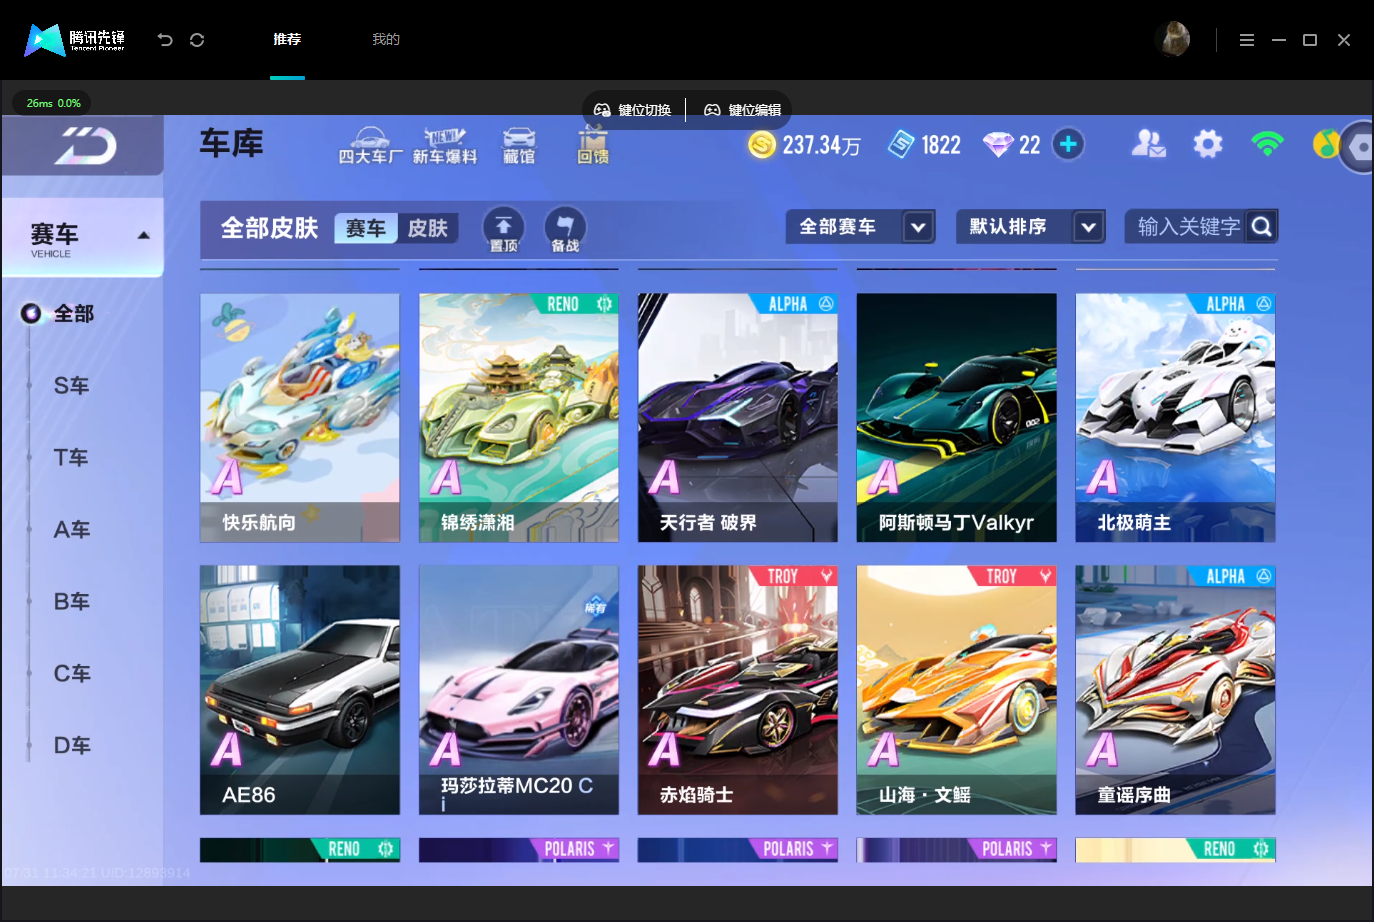Image resolution: width=1374 pixels, height=922 pixels.
Task: Click the user avatar in the title bar
Action: click(x=1172, y=40)
